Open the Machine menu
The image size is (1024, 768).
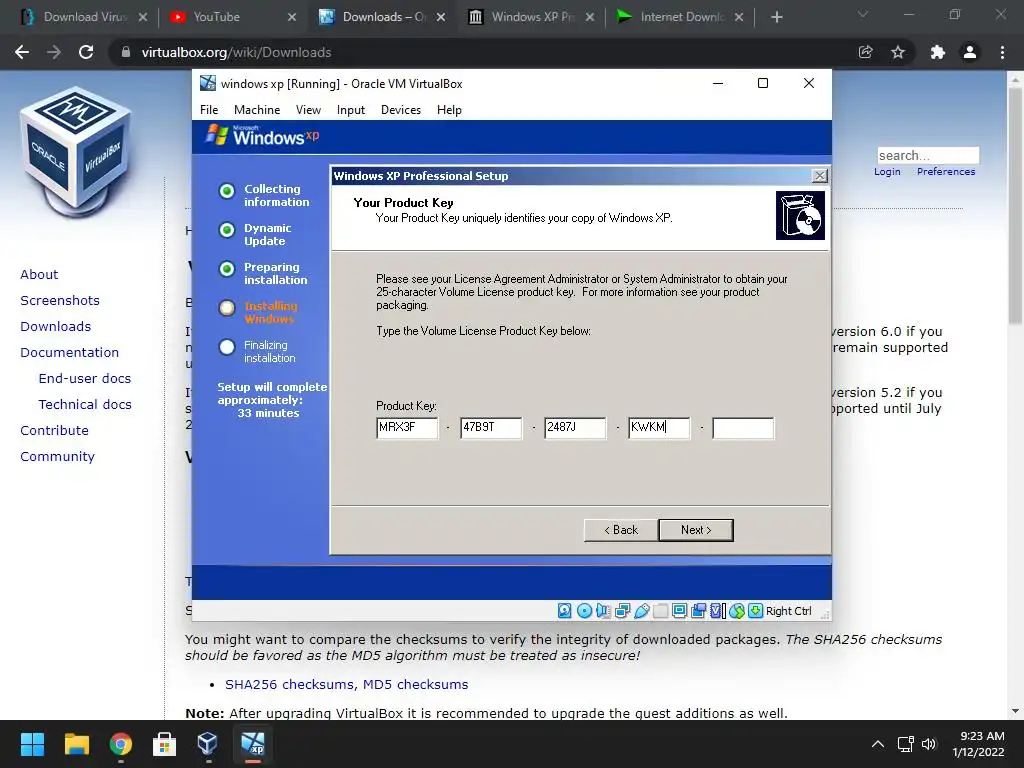(257, 110)
